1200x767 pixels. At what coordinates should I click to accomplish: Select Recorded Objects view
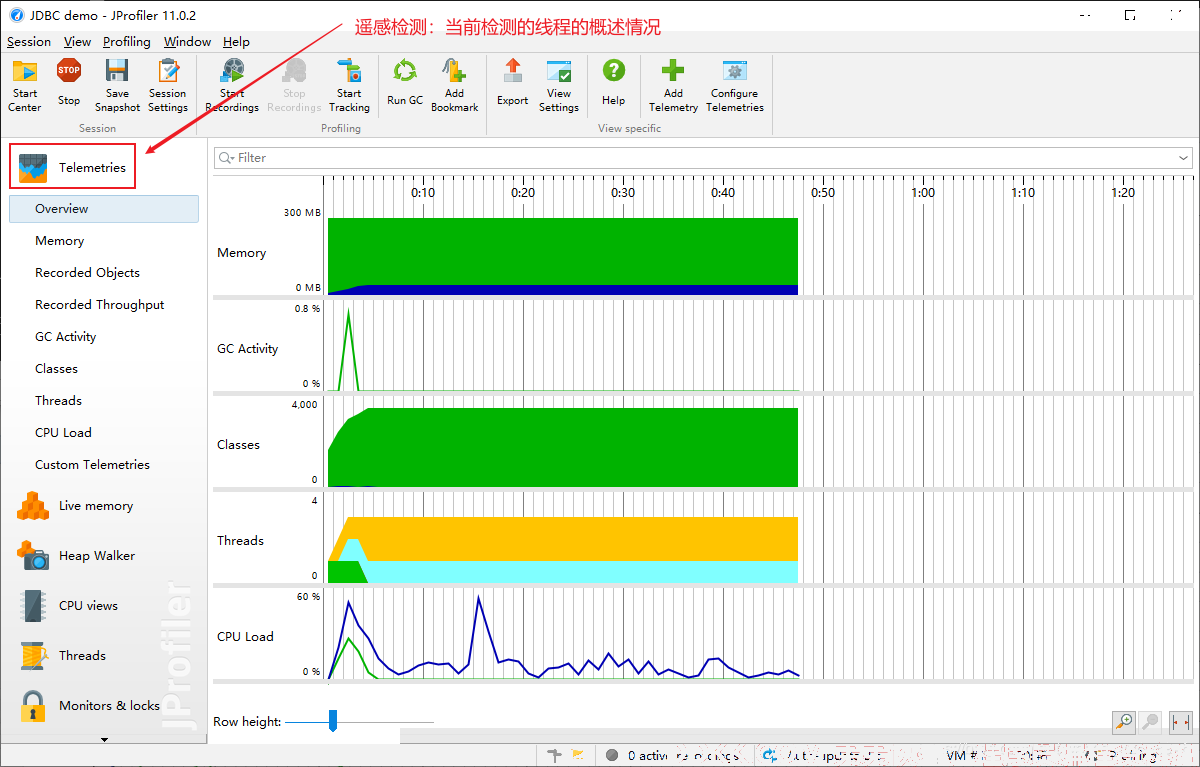coord(88,273)
